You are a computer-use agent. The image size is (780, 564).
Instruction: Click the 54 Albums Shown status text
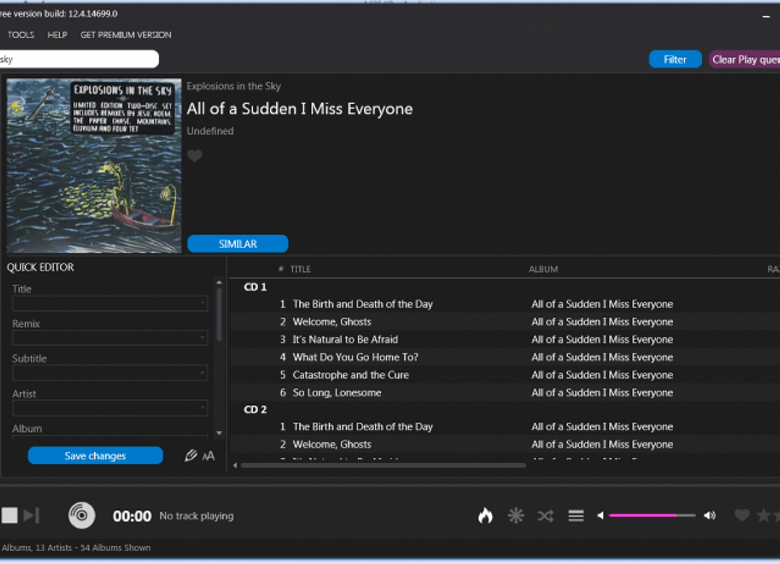(115, 548)
